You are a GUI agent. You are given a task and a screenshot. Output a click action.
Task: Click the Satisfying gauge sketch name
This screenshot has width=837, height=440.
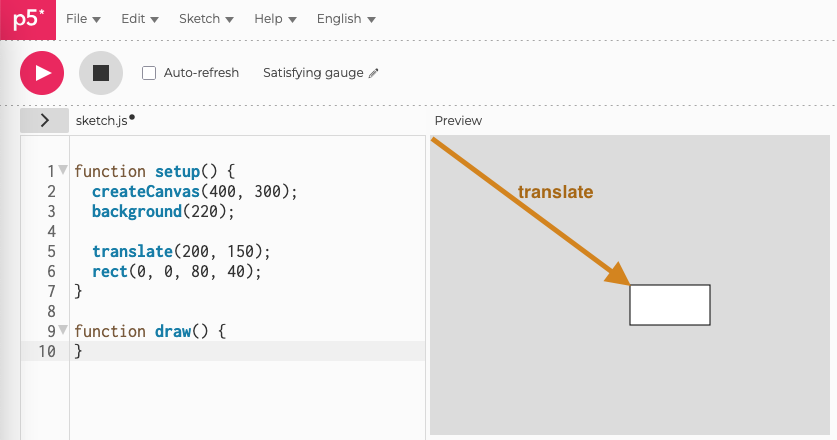click(x=313, y=73)
